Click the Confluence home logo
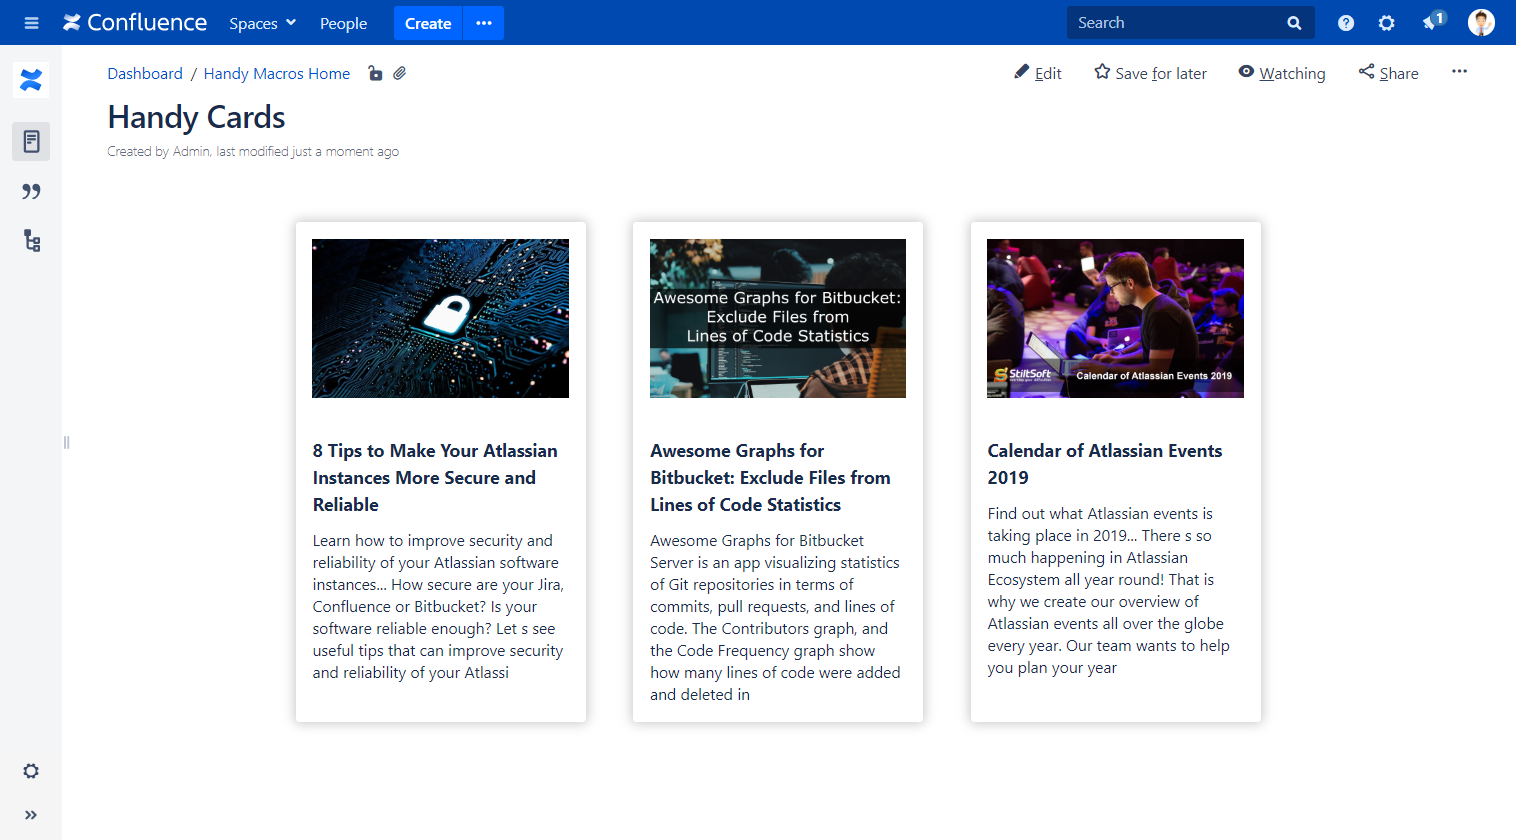Screen dimensions: 1516x840 [x=134, y=22]
